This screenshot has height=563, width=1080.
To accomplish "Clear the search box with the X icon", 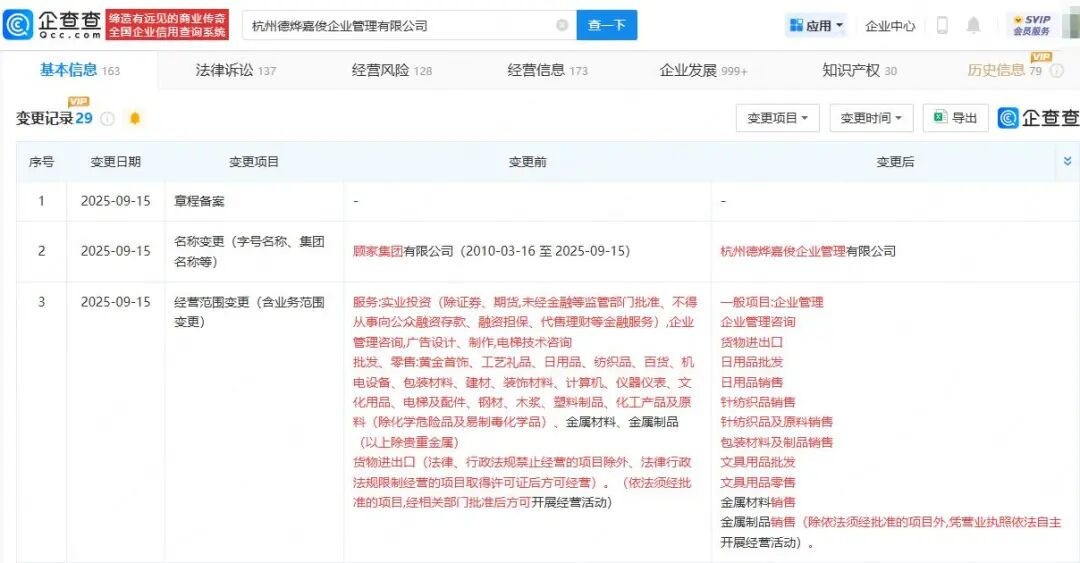I will click(562, 25).
